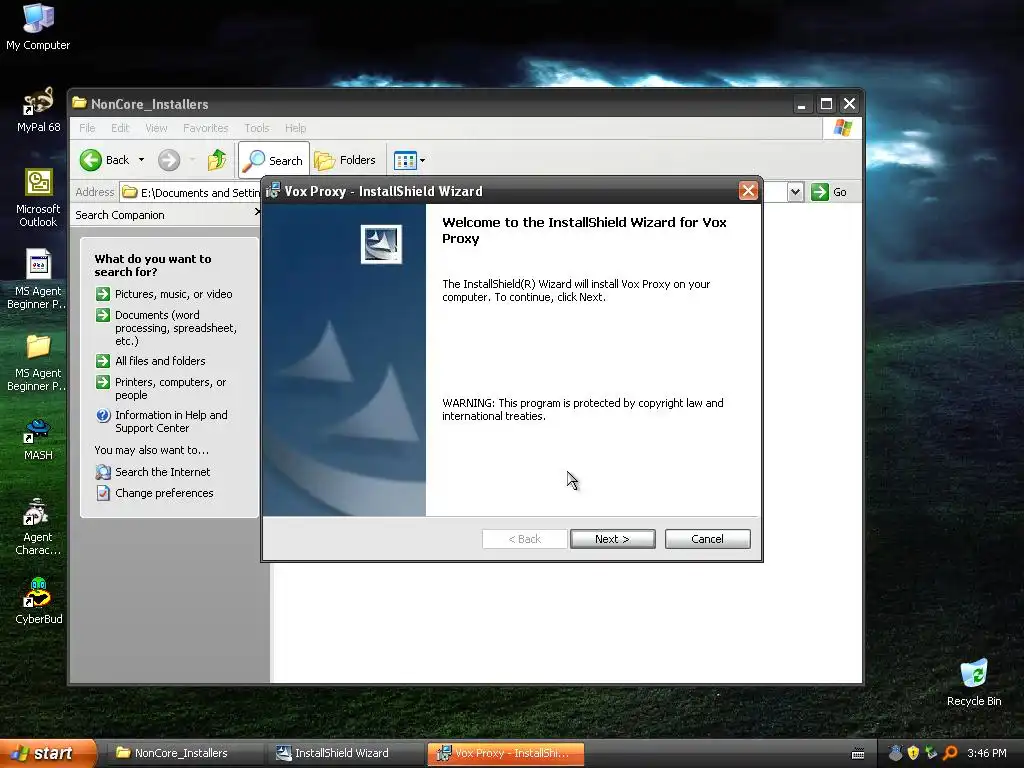This screenshot has width=1024, height=768.
Task: Open Agent Character desktop shortcut
Action: coord(38,527)
